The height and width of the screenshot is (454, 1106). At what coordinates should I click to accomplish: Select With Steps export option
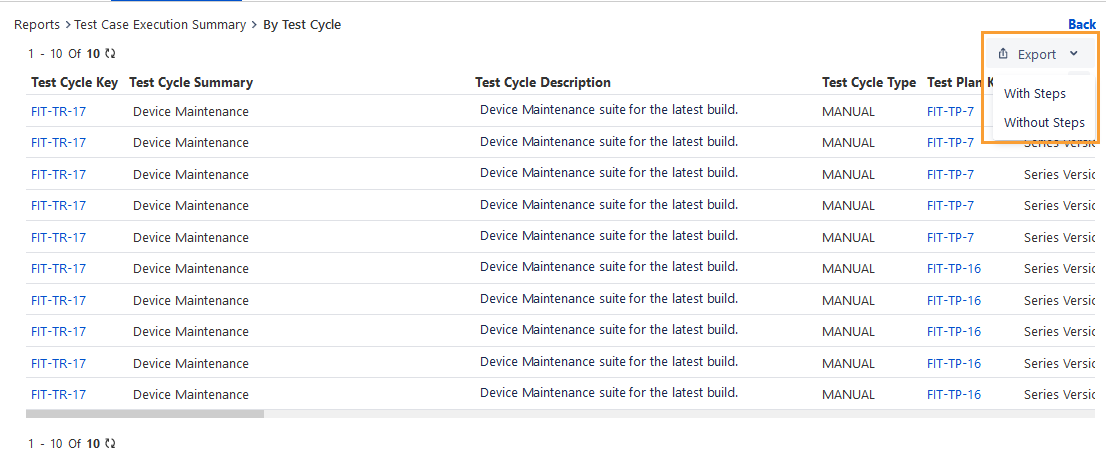click(x=1034, y=93)
